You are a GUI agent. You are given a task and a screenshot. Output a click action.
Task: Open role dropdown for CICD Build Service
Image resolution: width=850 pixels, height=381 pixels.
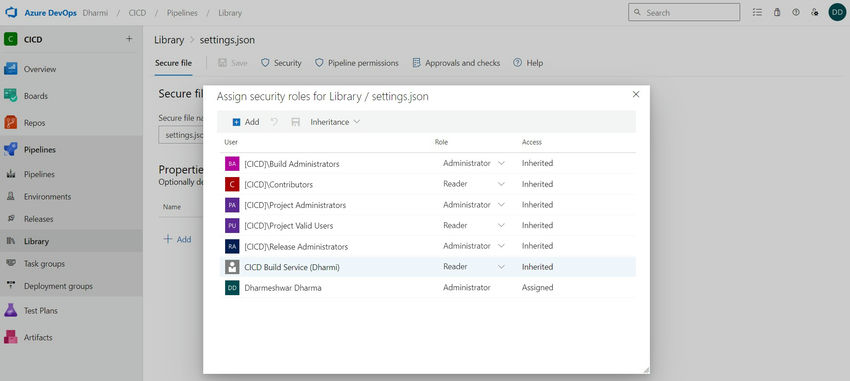point(474,267)
